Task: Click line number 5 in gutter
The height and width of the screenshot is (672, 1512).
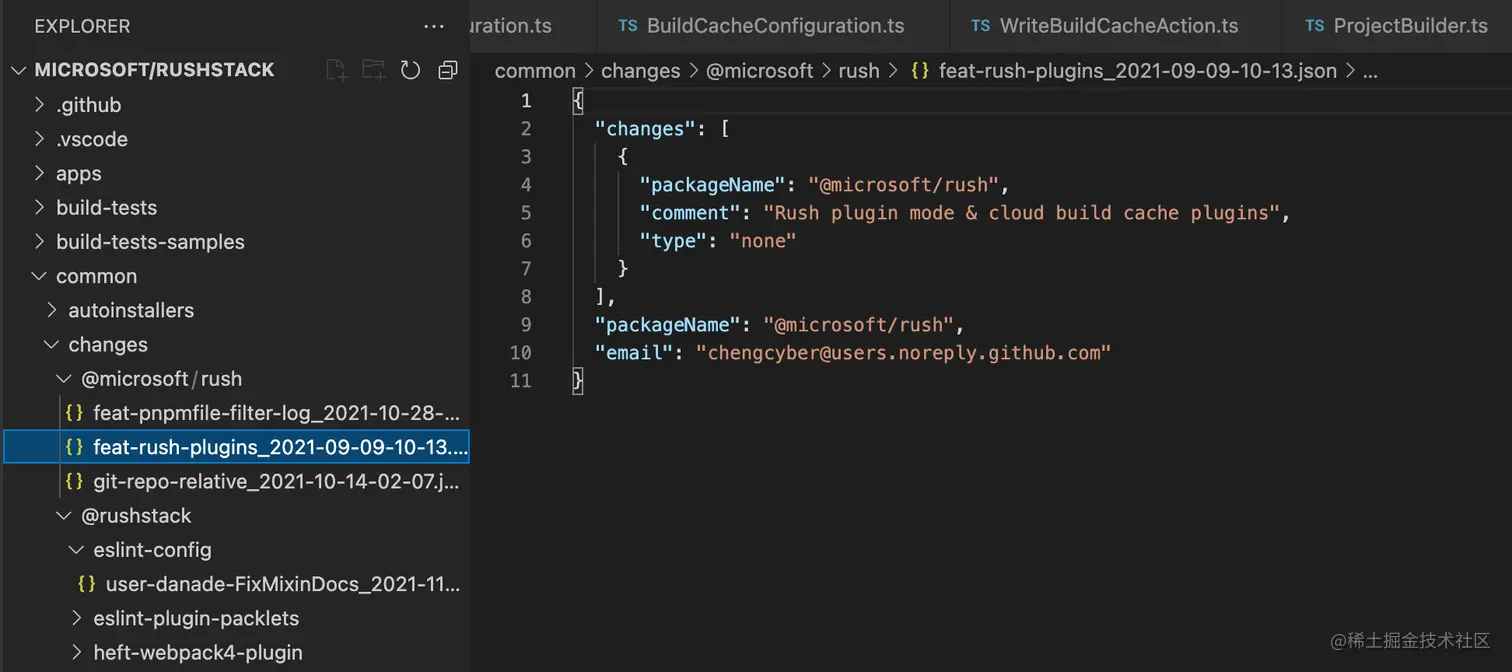Action: click(x=527, y=213)
